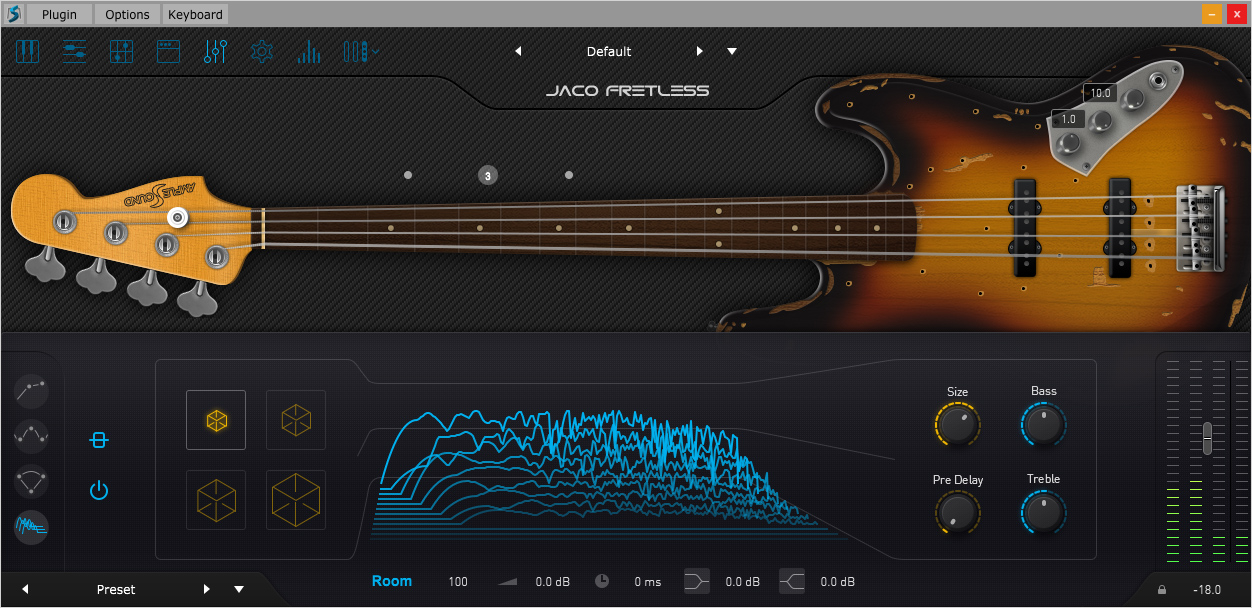Click the reverb waveform display
The image size is (1252, 608).
click(610, 473)
